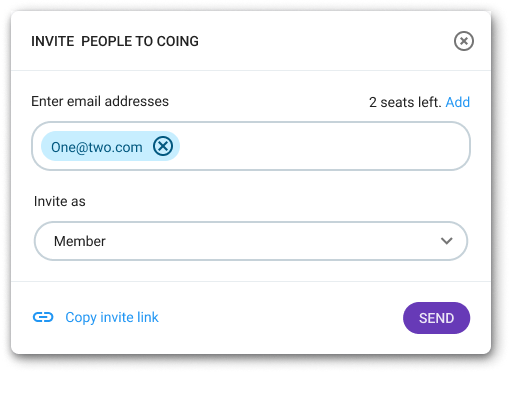The width and height of the screenshot is (510, 394).
Task: Delete email chip using its circled X
Action: point(163,146)
